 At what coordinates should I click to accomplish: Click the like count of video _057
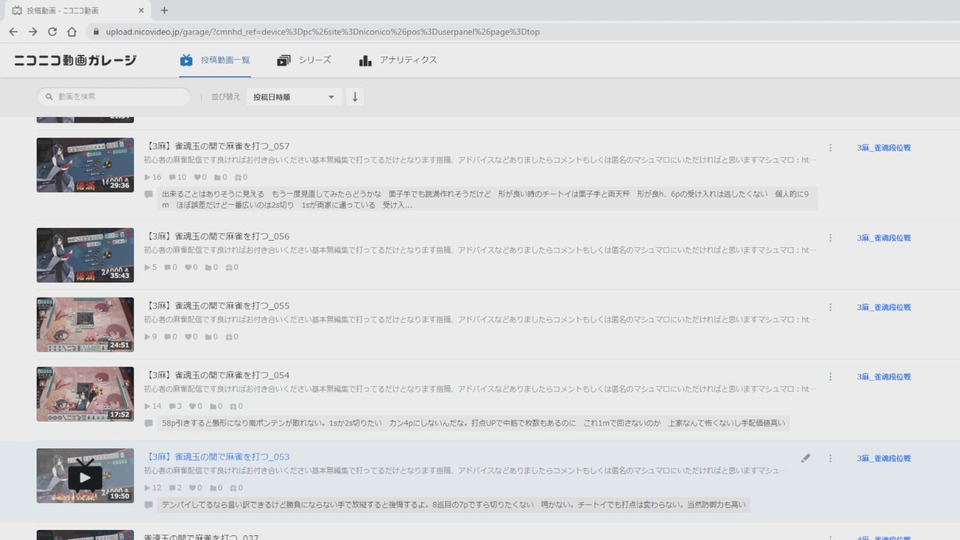[x=200, y=177]
